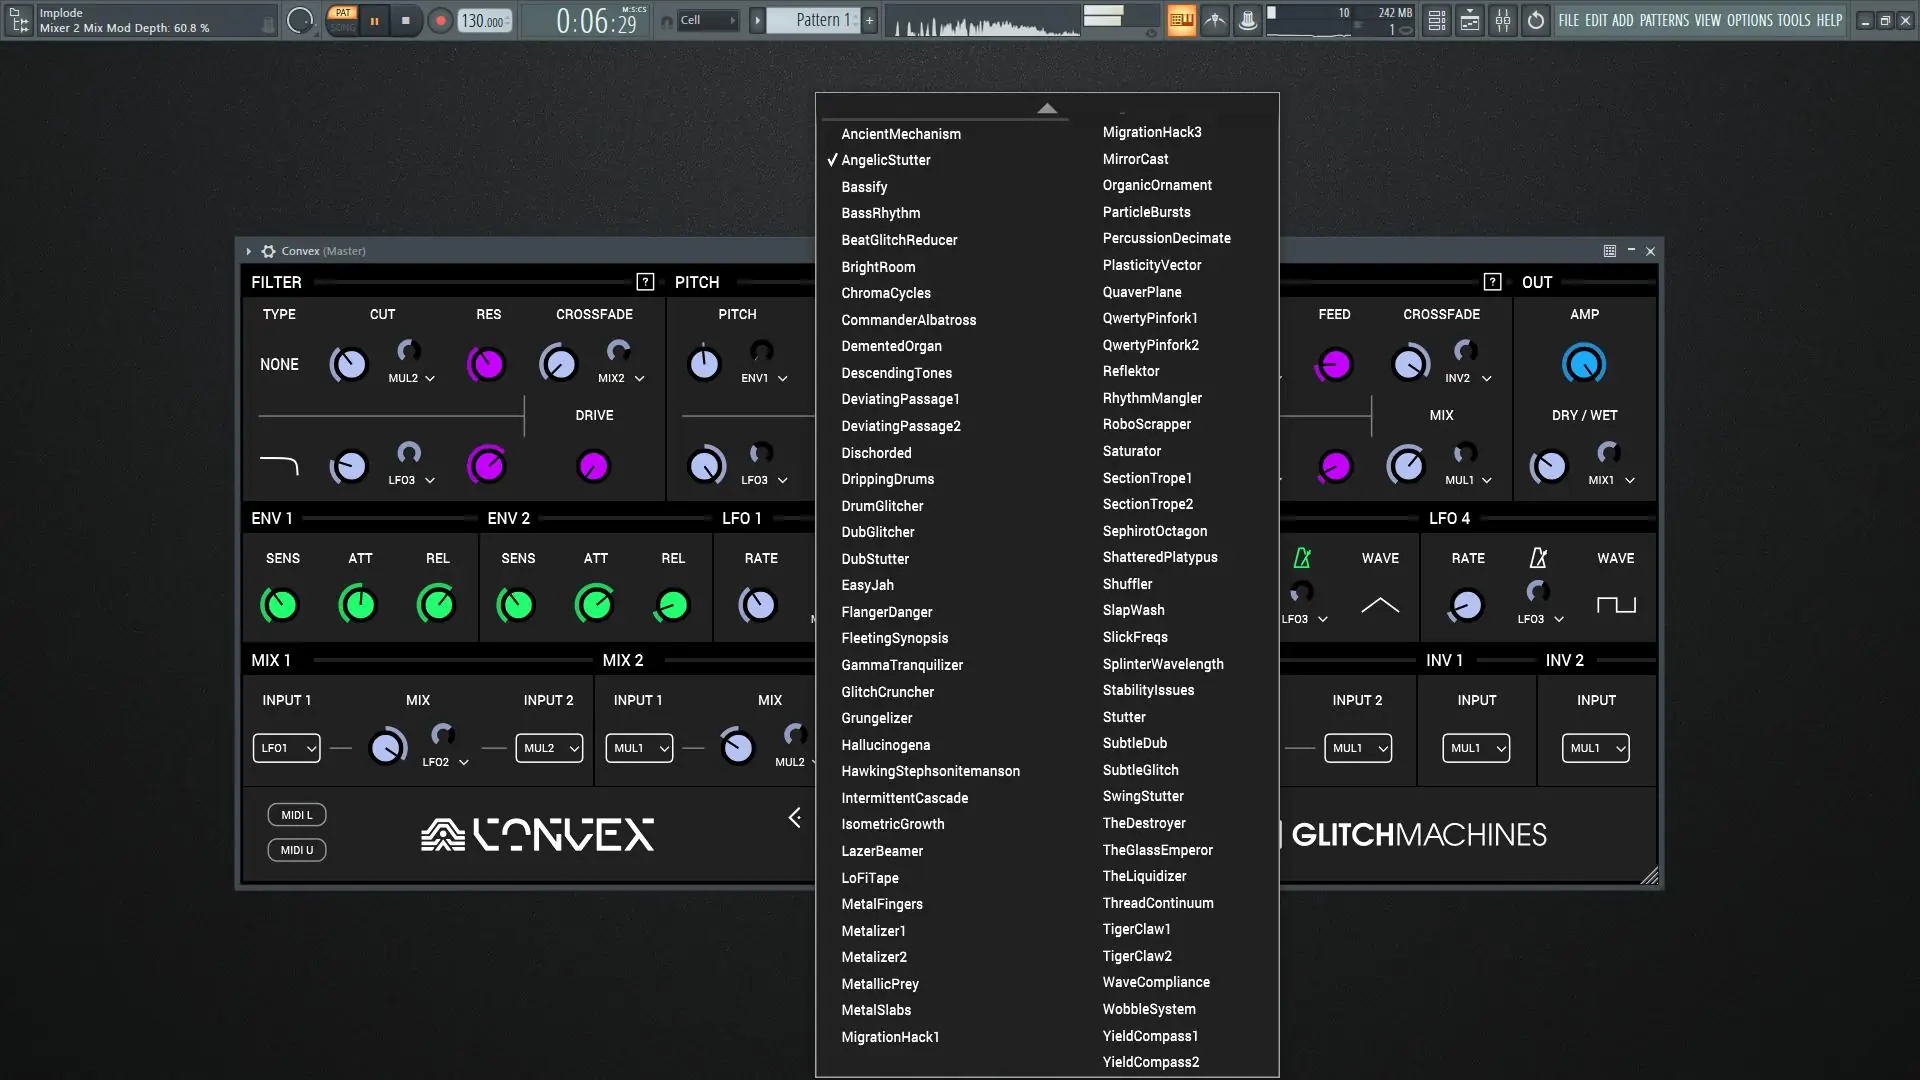Viewport: 1920px width, 1080px height.
Task: Click the blue AMP knob
Action: (x=1583, y=364)
